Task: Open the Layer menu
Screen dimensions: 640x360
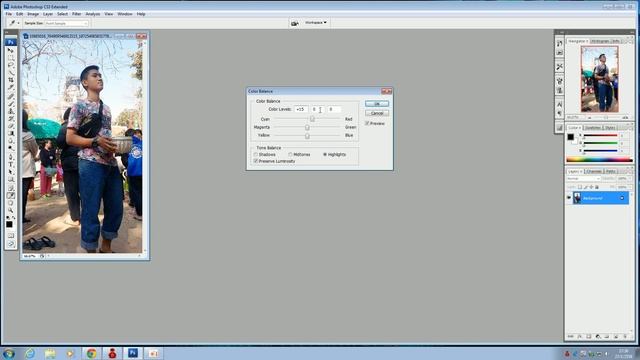Action: (x=48, y=14)
